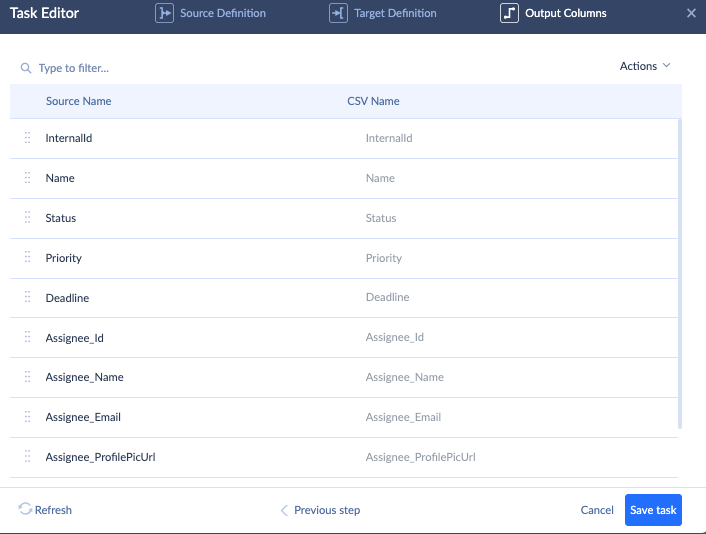Click the Cancel link
The height and width of the screenshot is (534, 706).
pyautogui.click(x=597, y=510)
